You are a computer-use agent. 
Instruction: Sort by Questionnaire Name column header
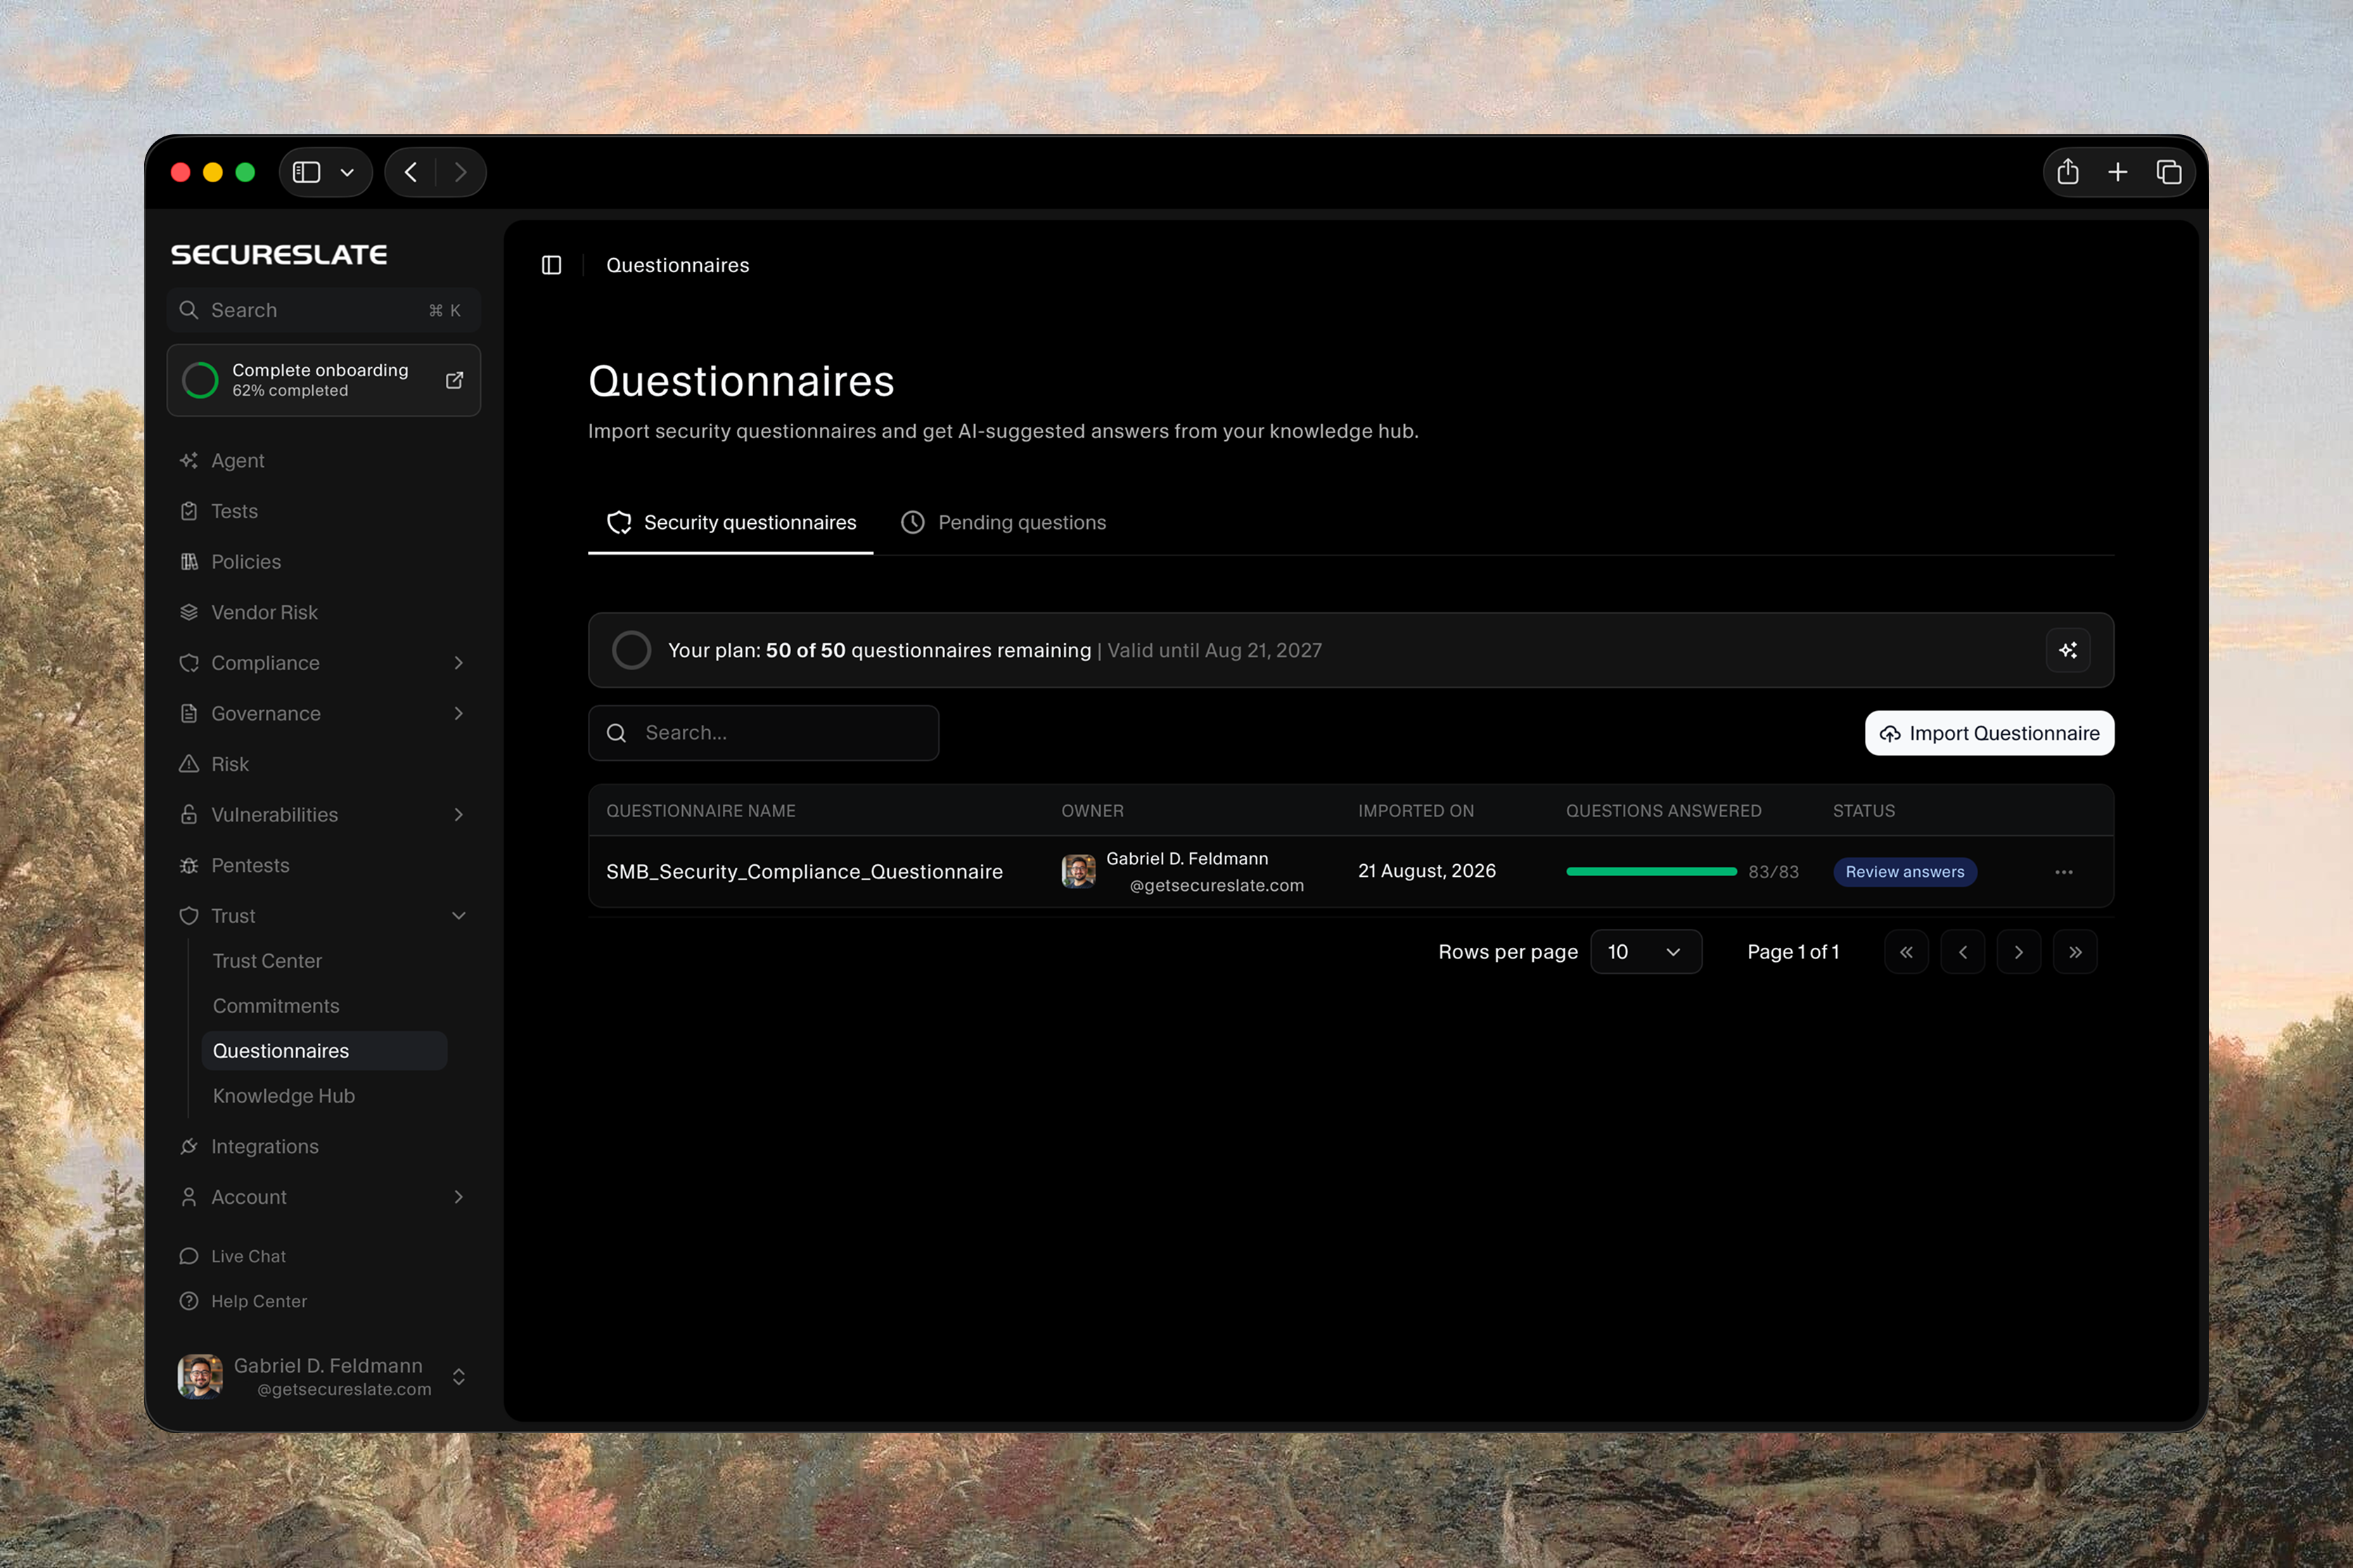[700, 811]
